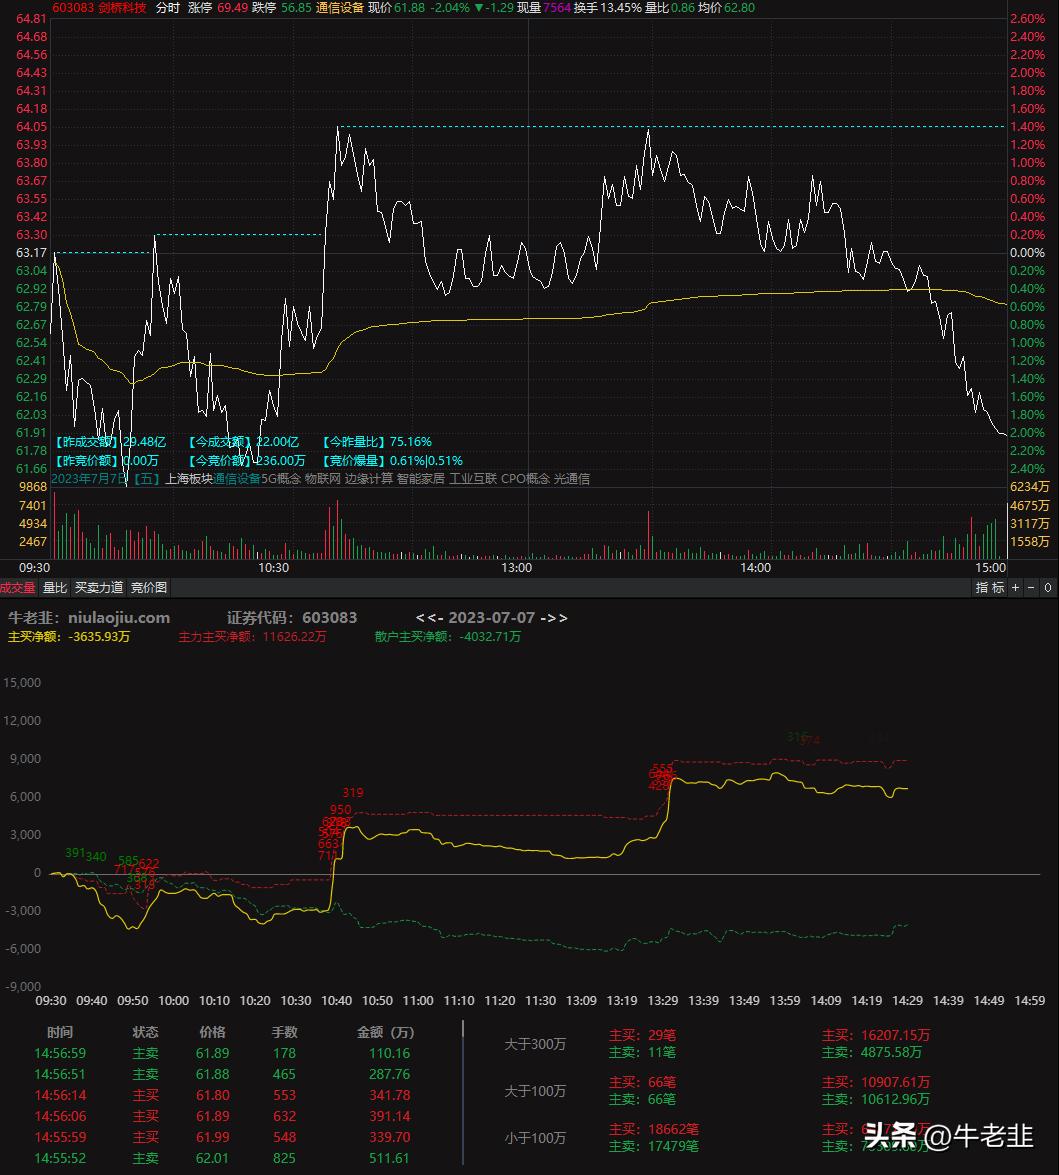Click 主卖：4875.58万 amount
Viewport: 1059px width, 1175px height.
[872, 1052]
